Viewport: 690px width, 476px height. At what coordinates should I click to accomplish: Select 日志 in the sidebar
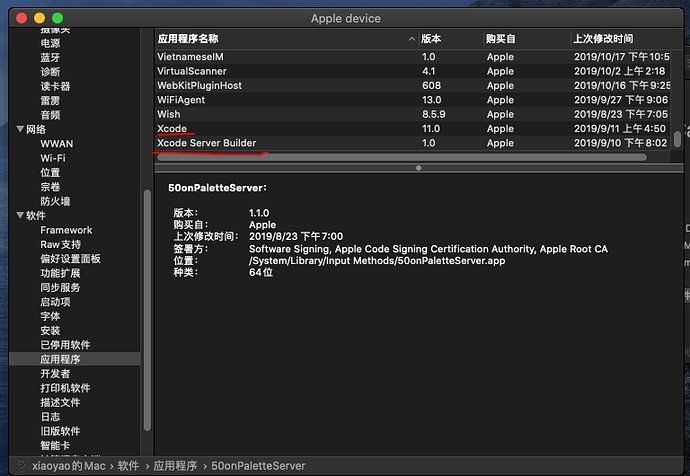[50, 417]
